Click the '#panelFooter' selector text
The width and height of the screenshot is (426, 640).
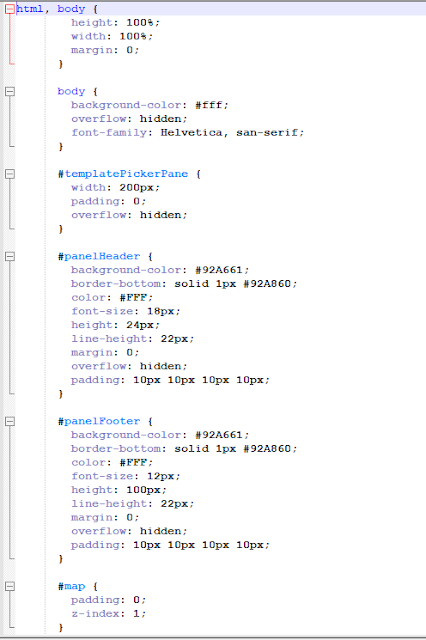pyautogui.click(x=99, y=421)
